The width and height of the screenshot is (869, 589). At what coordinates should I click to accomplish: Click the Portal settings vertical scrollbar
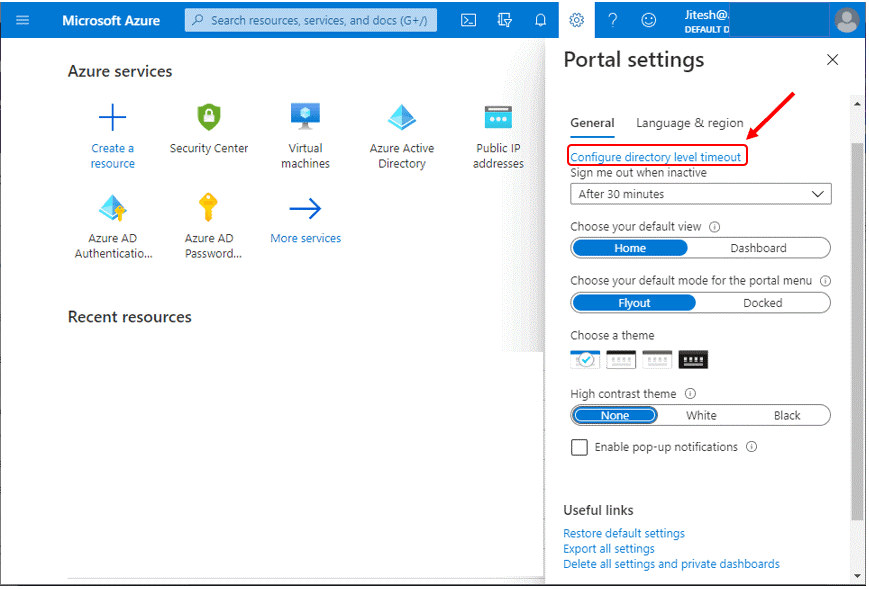click(858, 332)
